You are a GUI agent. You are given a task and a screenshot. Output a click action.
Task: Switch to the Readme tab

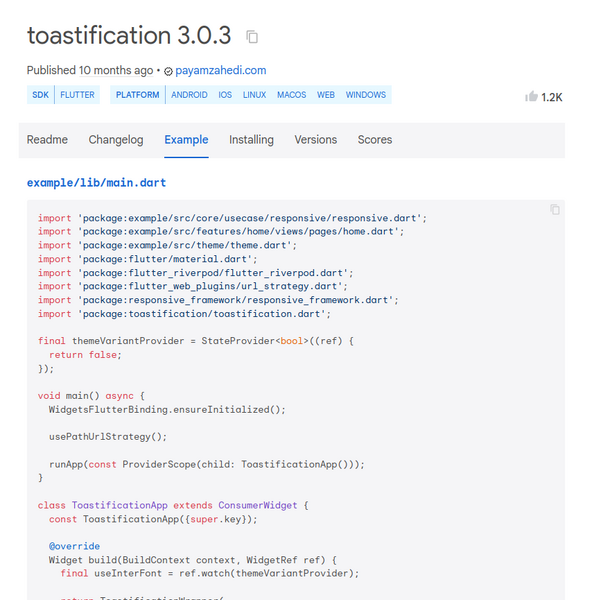(47, 140)
